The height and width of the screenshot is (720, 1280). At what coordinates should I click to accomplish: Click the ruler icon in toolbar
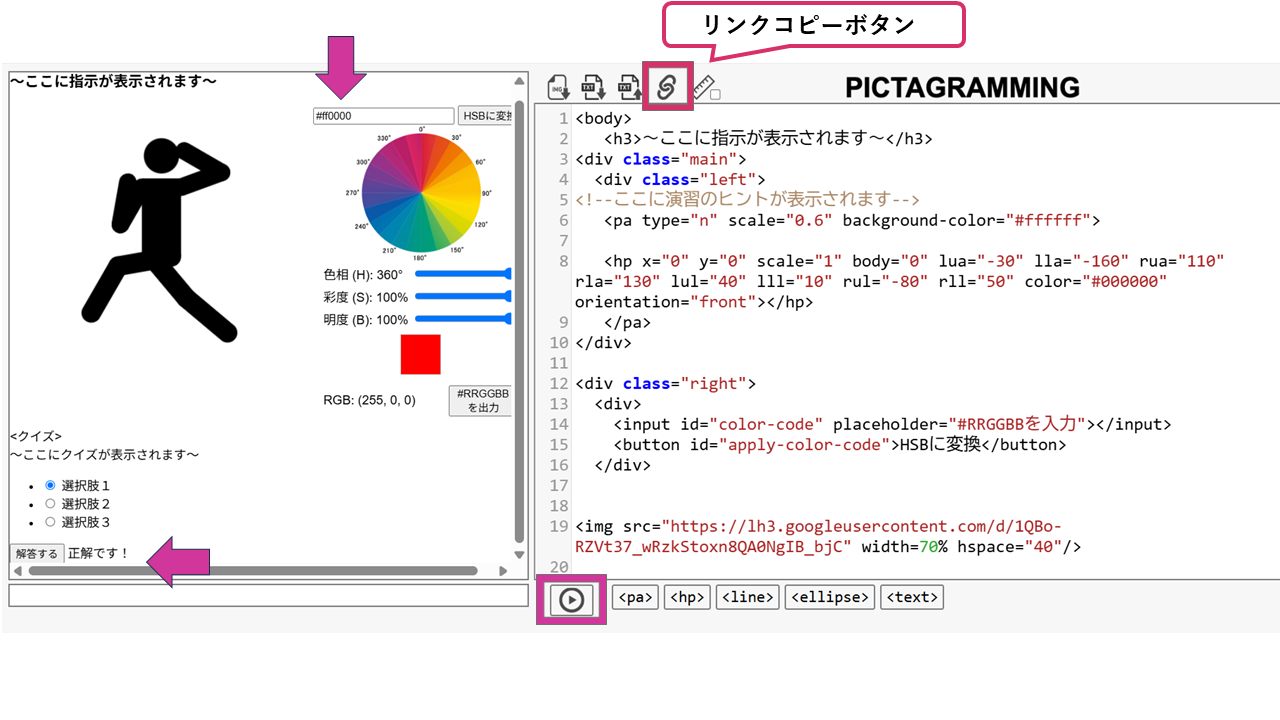coord(702,87)
